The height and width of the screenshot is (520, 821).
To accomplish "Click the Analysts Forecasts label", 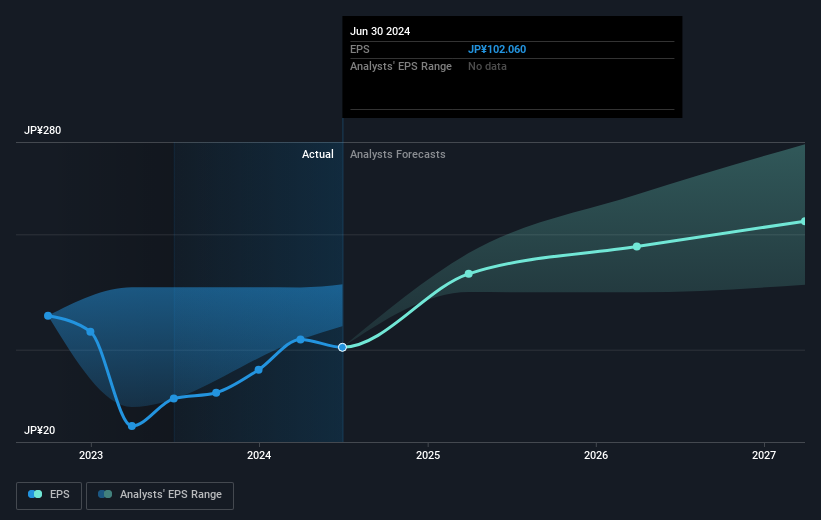I will coord(397,154).
